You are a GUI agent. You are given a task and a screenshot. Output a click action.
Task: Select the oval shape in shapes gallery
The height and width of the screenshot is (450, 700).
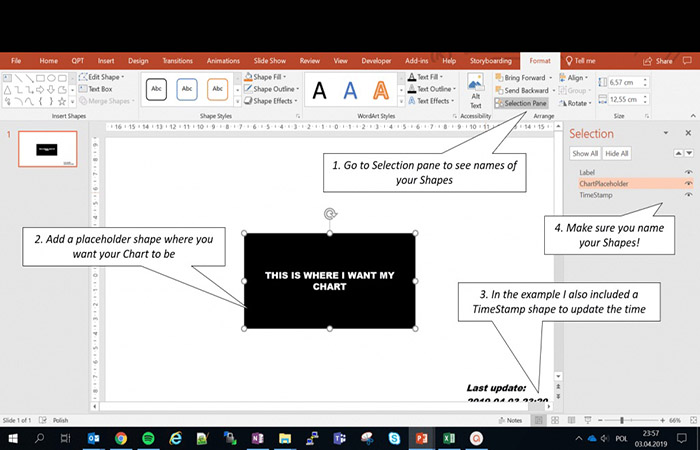point(51,78)
